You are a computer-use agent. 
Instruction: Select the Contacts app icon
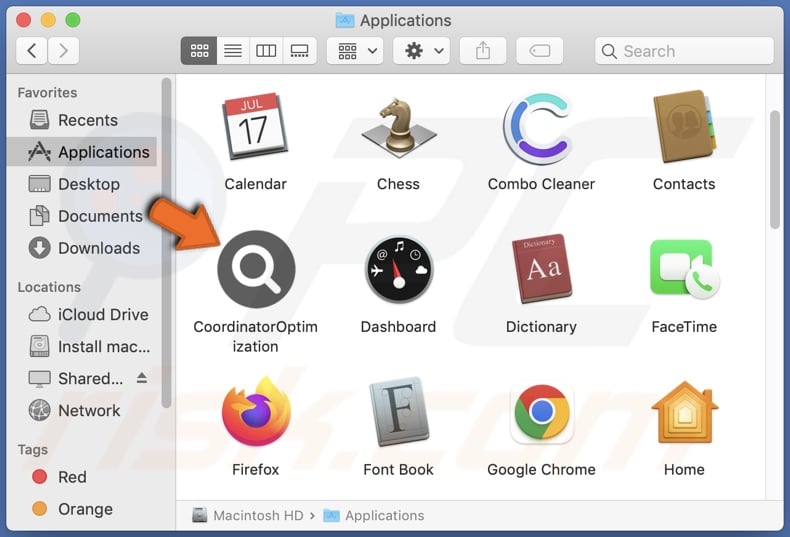pos(684,126)
